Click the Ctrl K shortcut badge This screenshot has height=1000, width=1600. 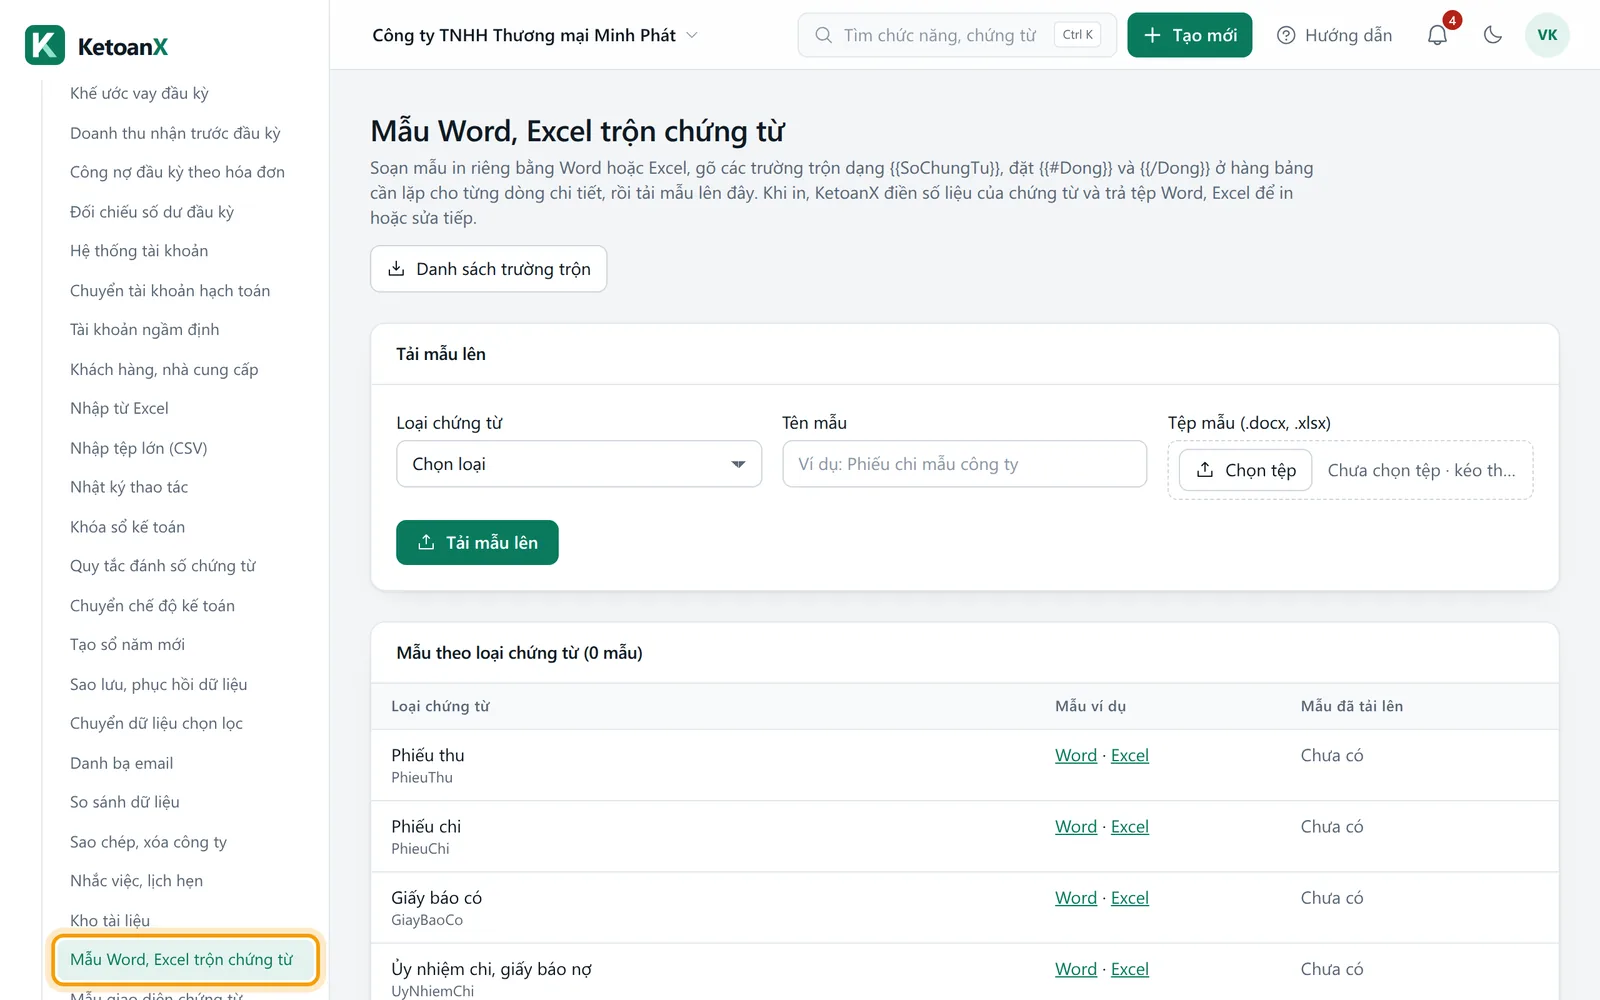click(1078, 35)
